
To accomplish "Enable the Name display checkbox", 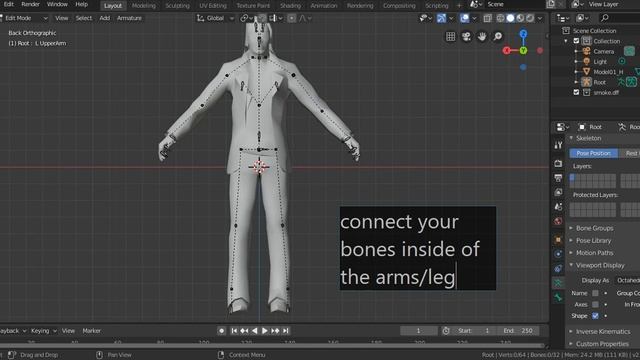I will (x=596, y=293).
